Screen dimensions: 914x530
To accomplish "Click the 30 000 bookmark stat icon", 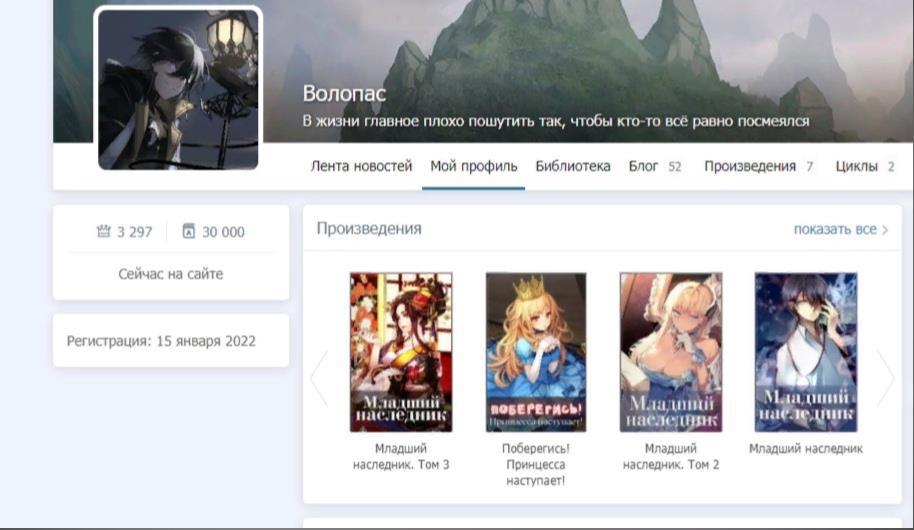I will tap(188, 232).
